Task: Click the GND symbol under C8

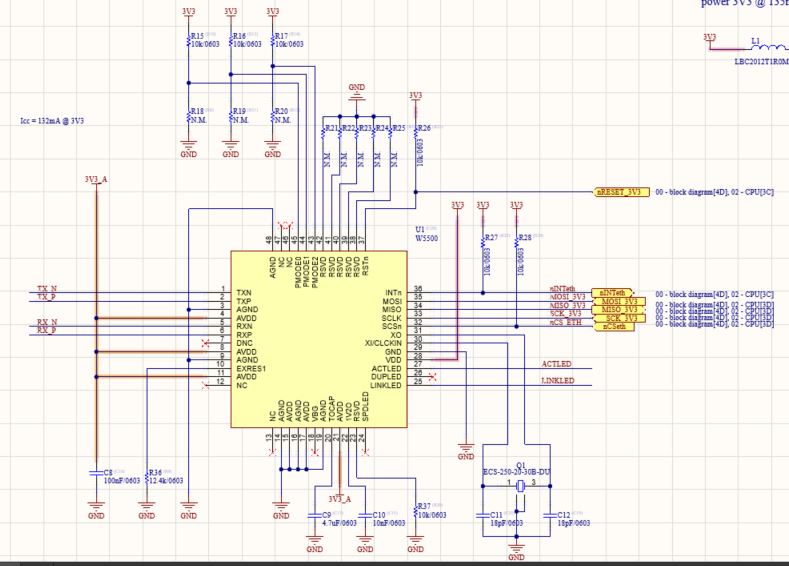Action: 96,510
